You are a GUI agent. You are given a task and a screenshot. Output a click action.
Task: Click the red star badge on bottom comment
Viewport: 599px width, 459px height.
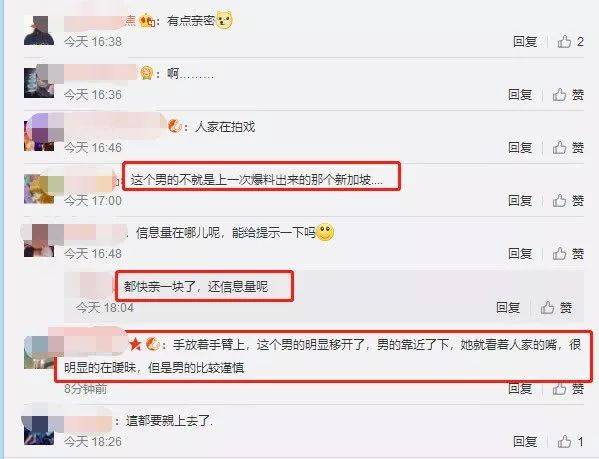134,344
